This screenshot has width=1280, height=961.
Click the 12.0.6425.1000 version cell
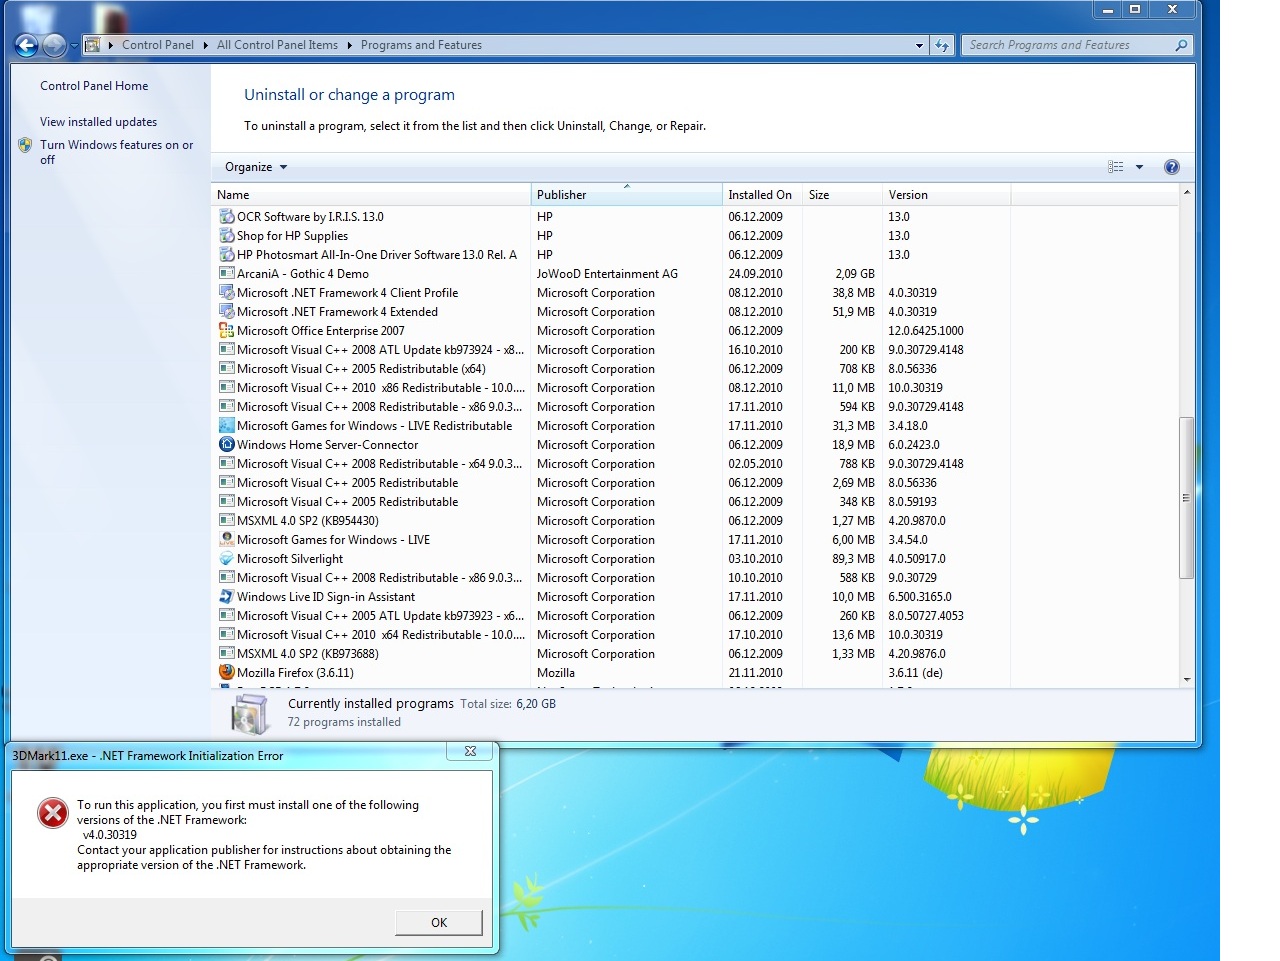point(926,330)
